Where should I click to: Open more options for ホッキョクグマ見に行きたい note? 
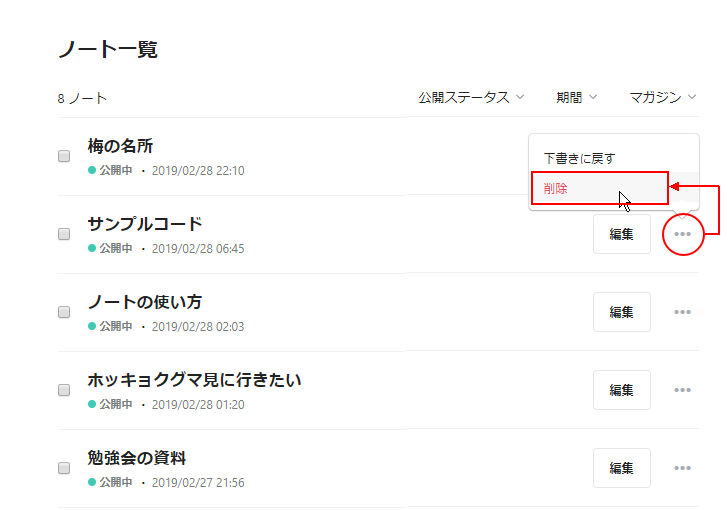pos(682,390)
